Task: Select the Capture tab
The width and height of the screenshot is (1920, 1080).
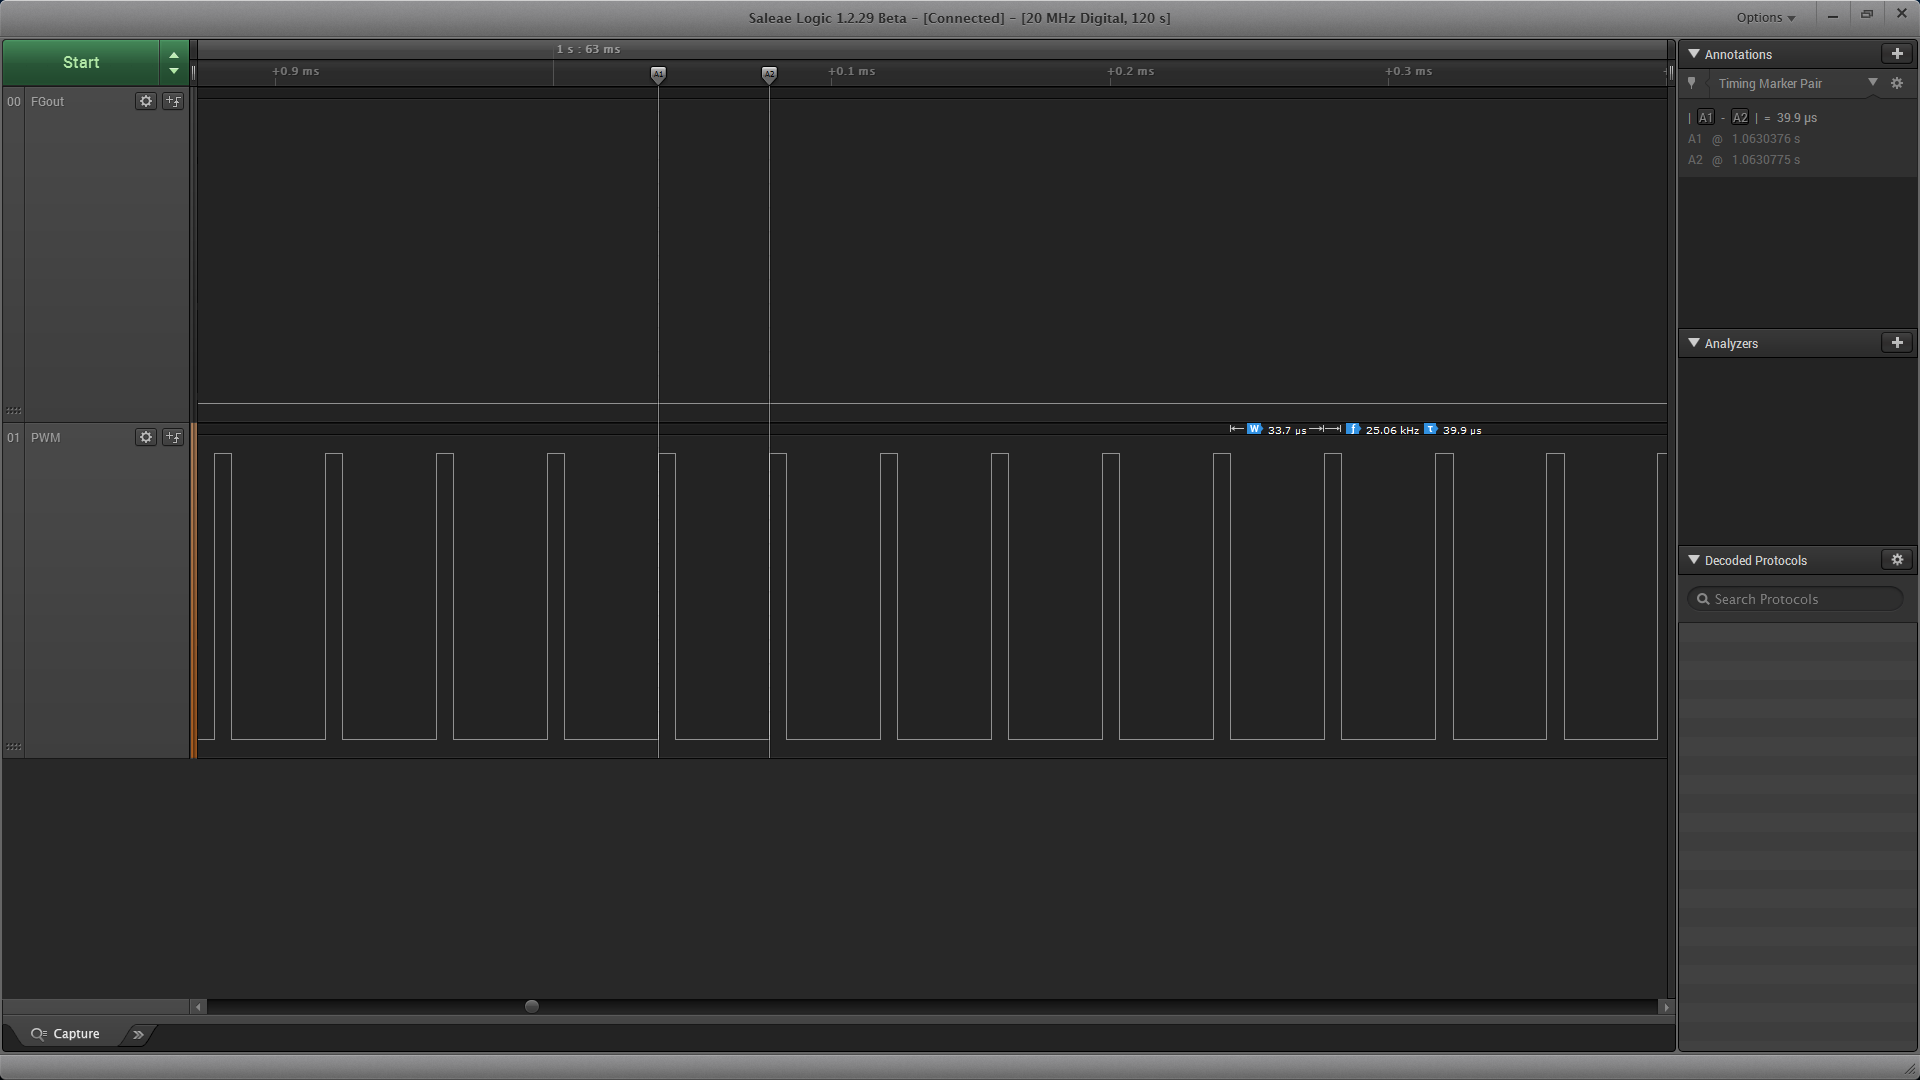Action: (x=65, y=1034)
